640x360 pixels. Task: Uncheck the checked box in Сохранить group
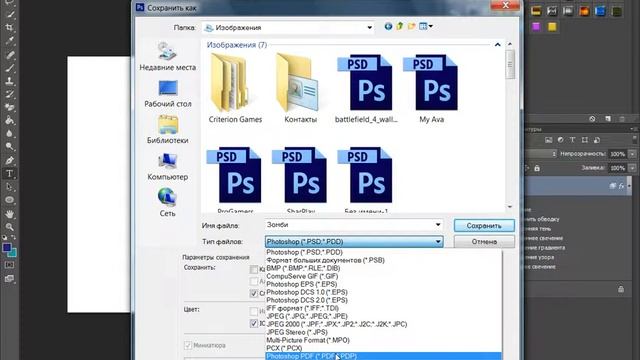tap(253, 293)
